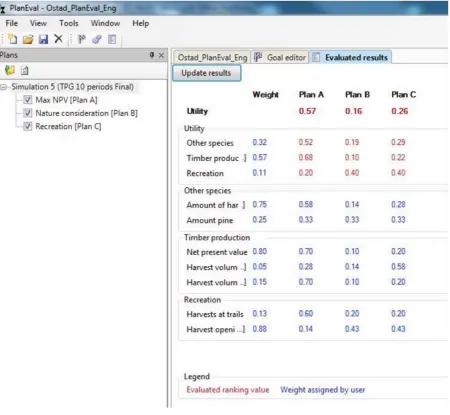Screen dimensions: 450x415
Task: Click the Save floppy disk icon
Action: (x=43, y=40)
